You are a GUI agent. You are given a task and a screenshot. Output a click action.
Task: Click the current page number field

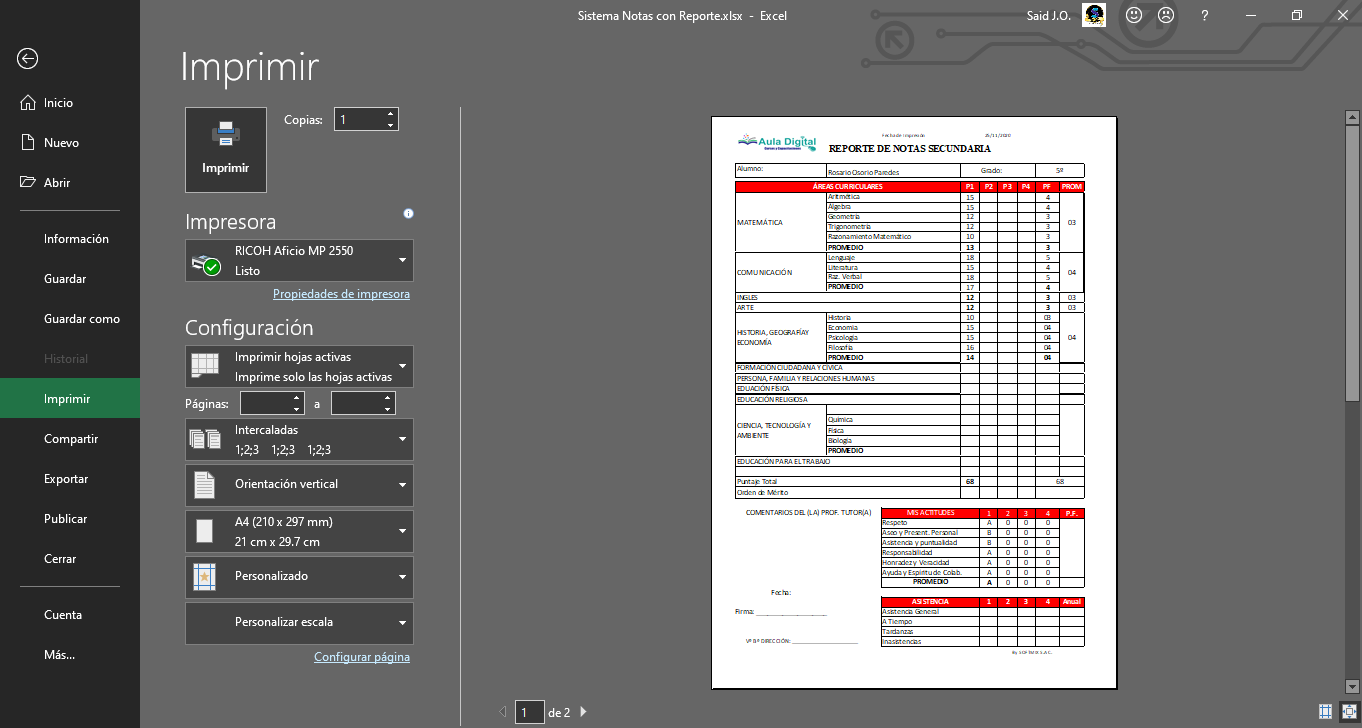click(529, 712)
